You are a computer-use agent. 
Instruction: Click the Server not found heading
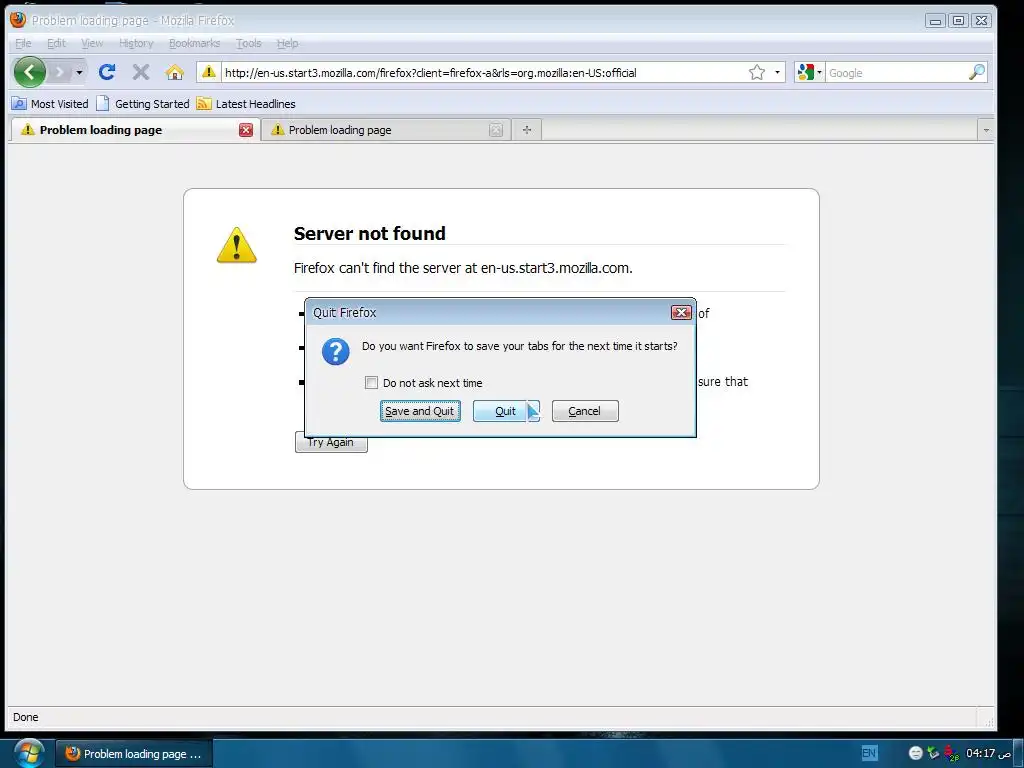370,233
